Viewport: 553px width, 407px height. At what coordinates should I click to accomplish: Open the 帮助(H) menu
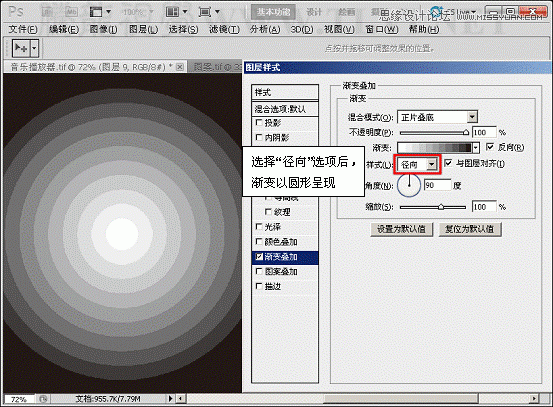(x=424, y=29)
